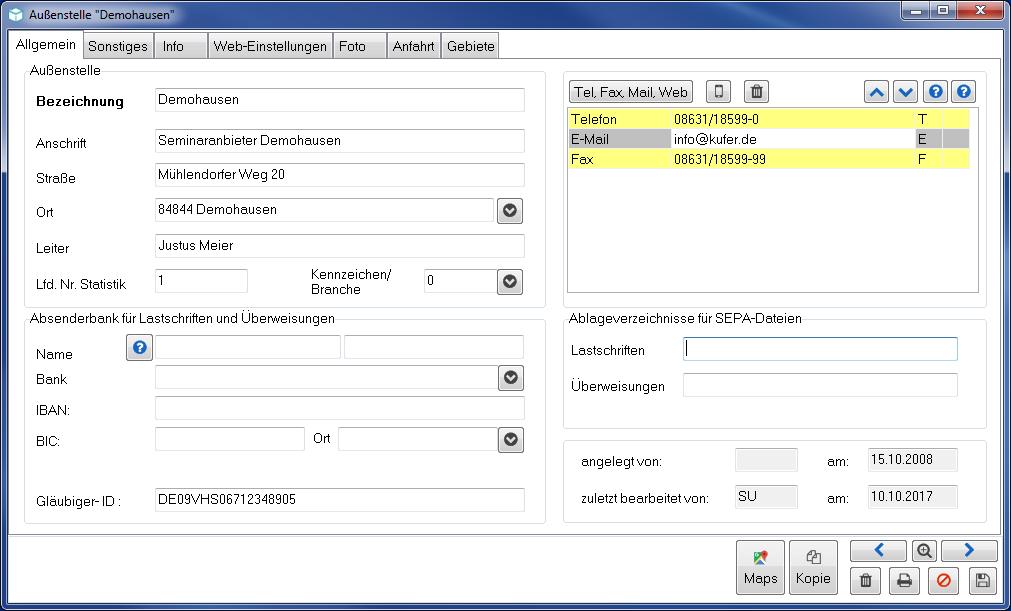Viewport: 1011px width, 611px height.
Task: Cancel changes with the red prohibition icon
Action: [x=943, y=580]
